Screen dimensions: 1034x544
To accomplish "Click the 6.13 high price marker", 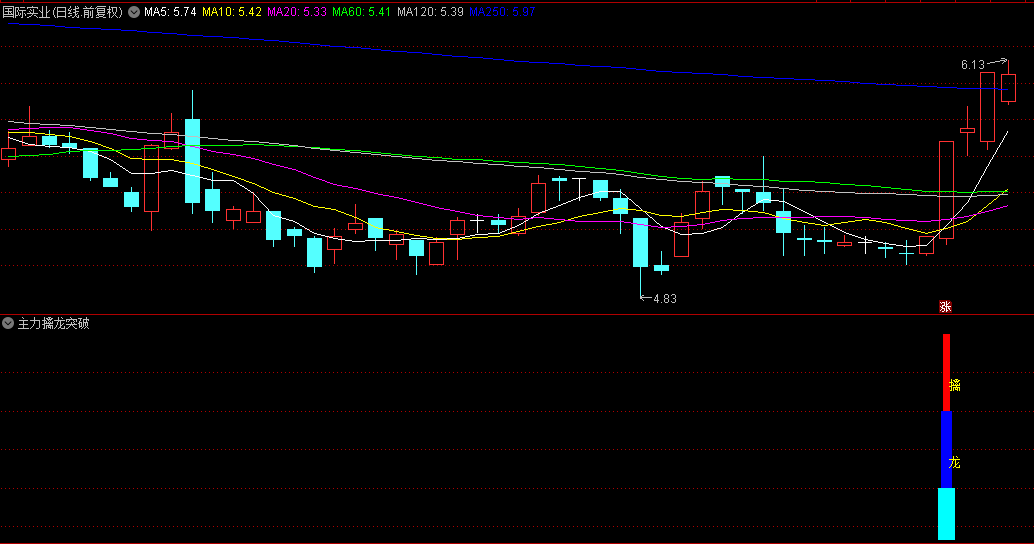I will click(973, 65).
